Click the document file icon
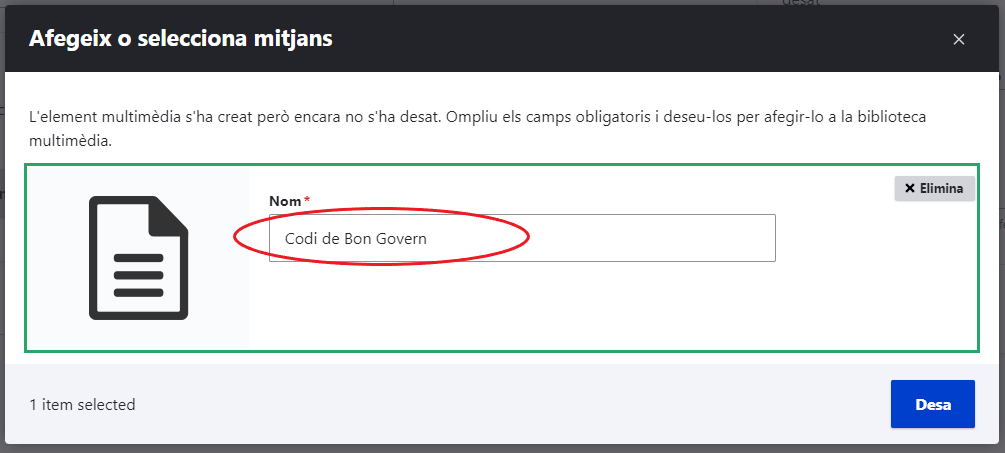The width and height of the screenshot is (1005, 453). click(x=138, y=258)
